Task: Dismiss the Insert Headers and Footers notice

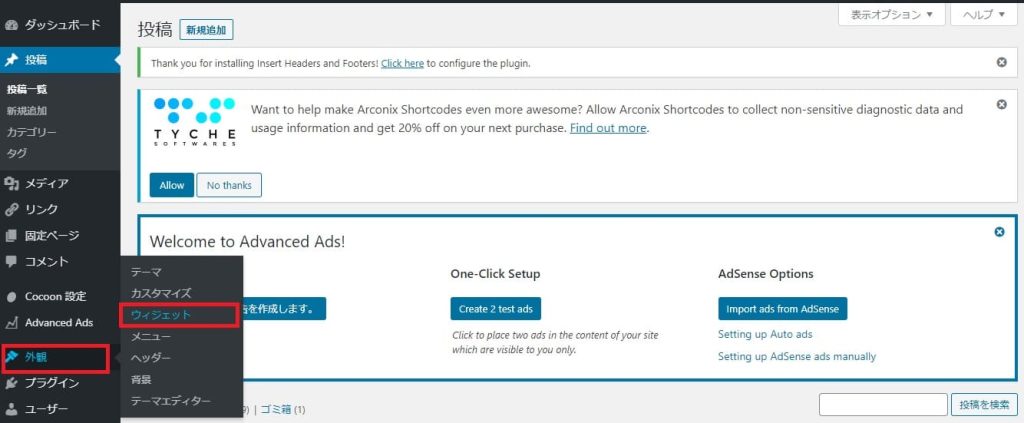Action: pyautogui.click(x=1001, y=63)
